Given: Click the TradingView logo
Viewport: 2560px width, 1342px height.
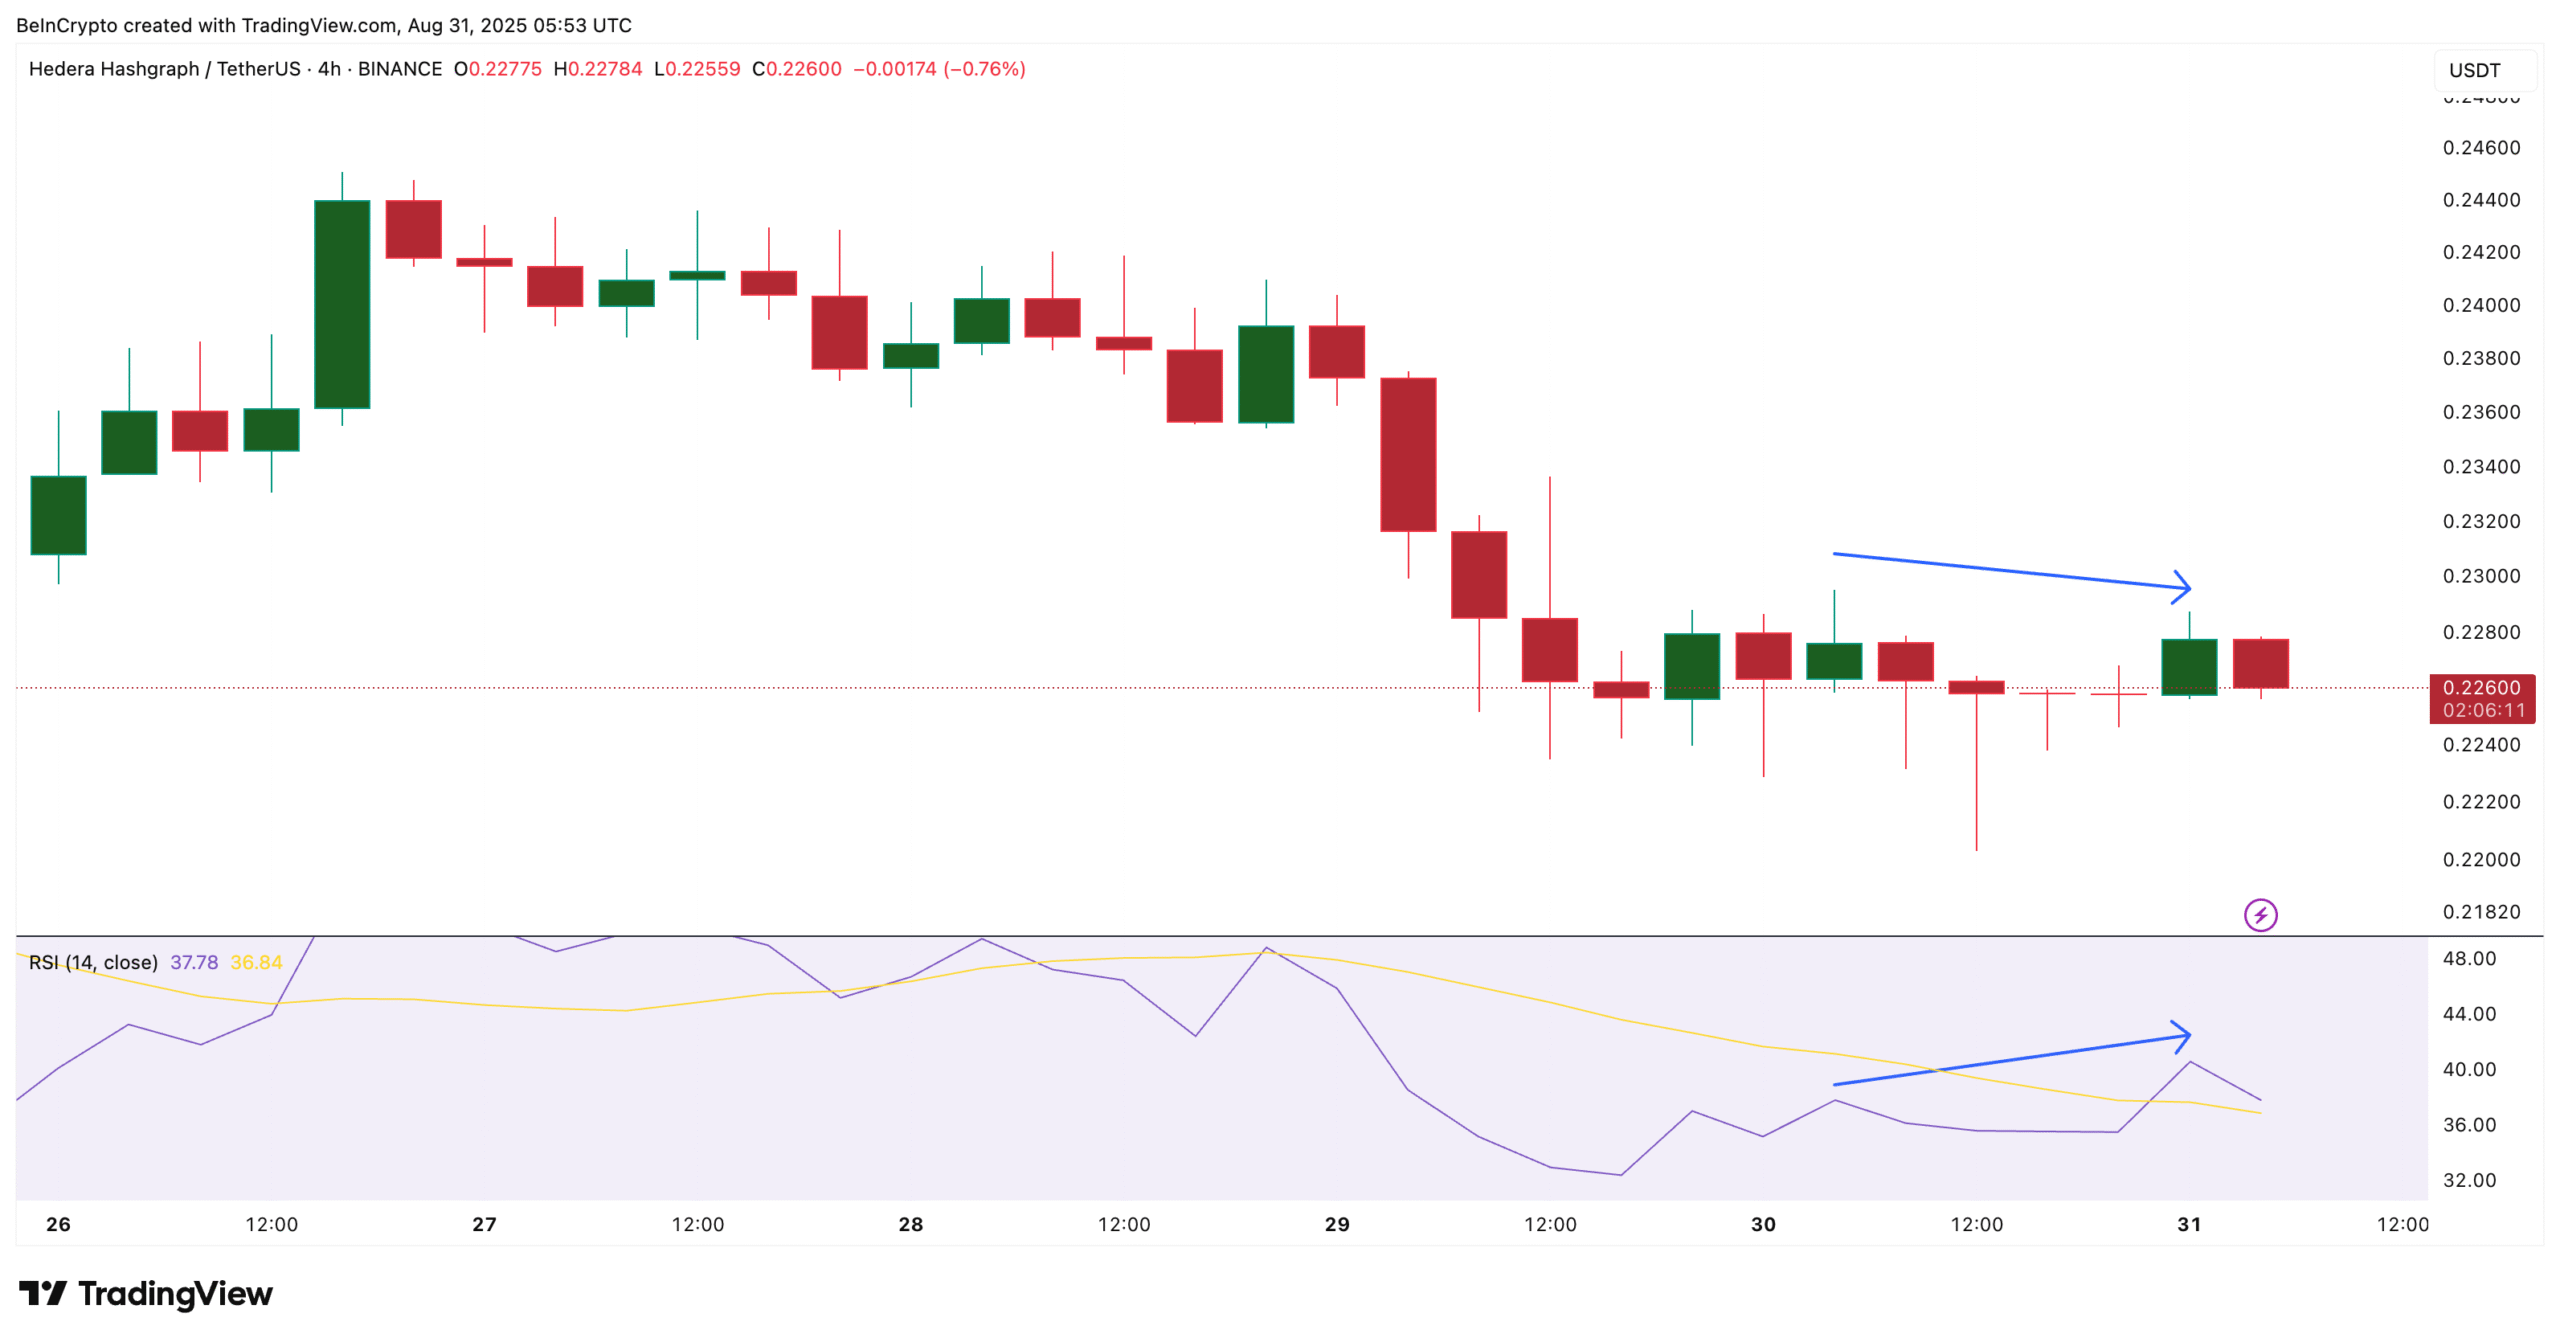Looking at the screenshot, I should [x=143, y=1293].
